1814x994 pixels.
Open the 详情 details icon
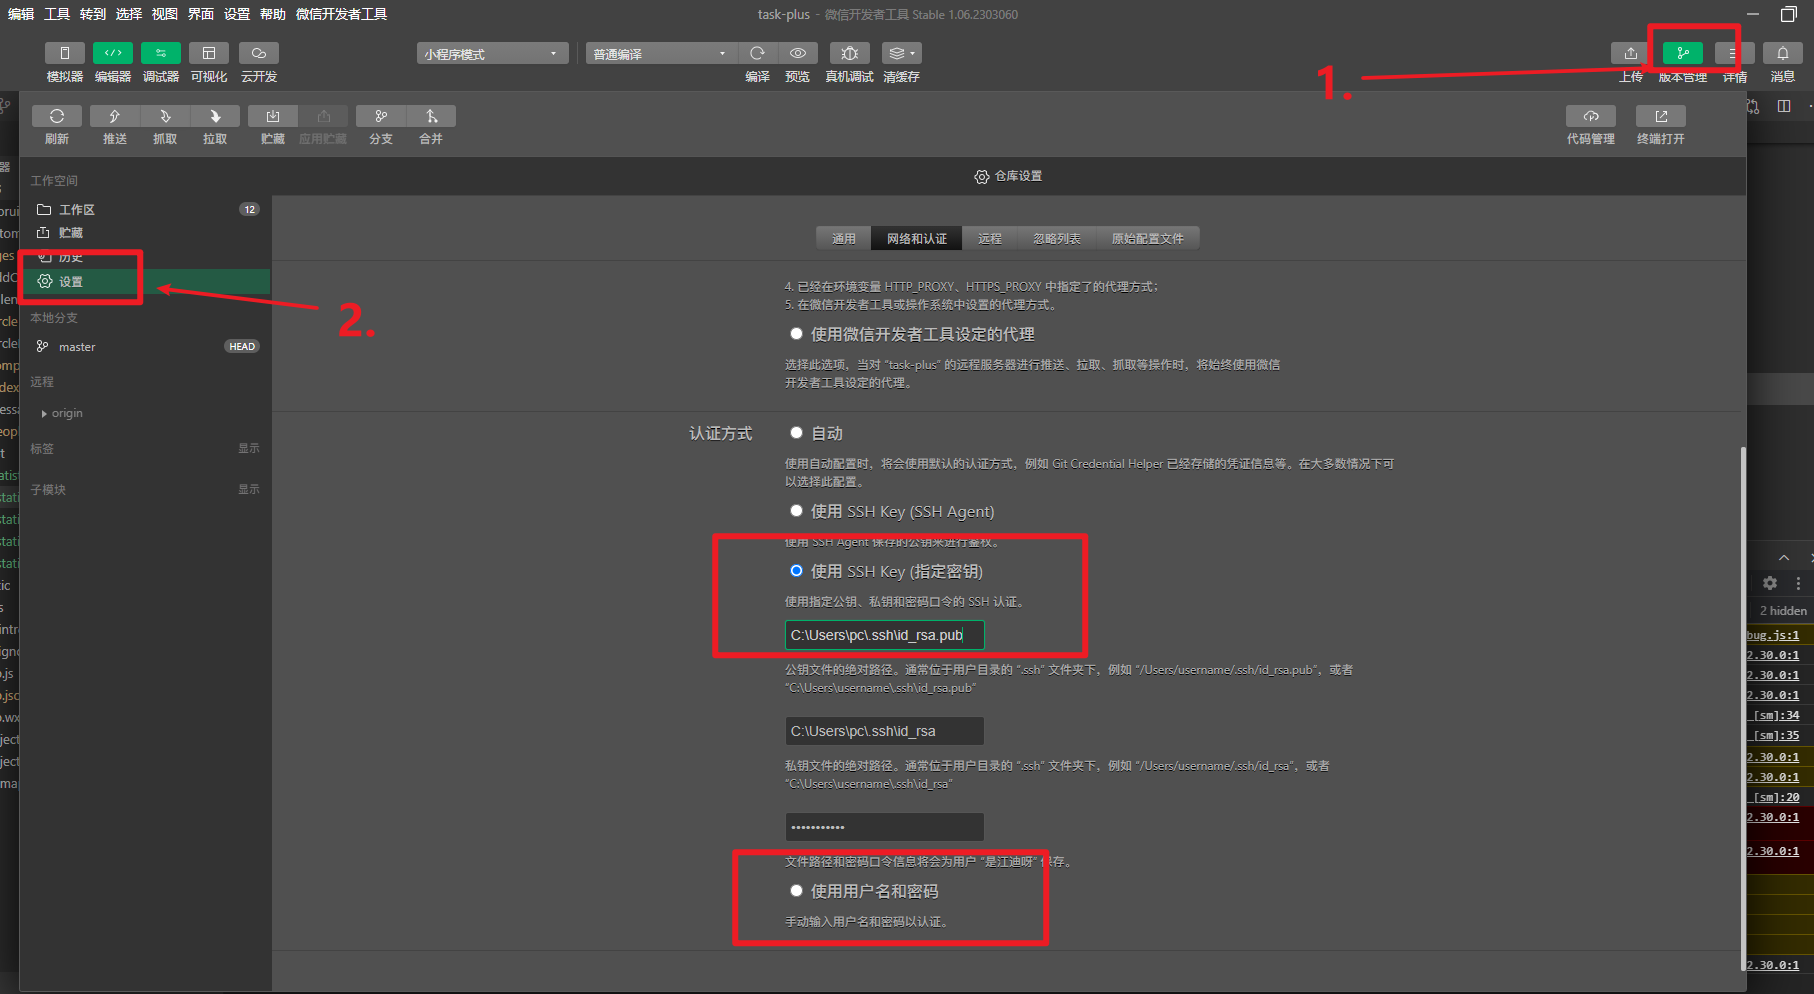(x=1733, y=53)
